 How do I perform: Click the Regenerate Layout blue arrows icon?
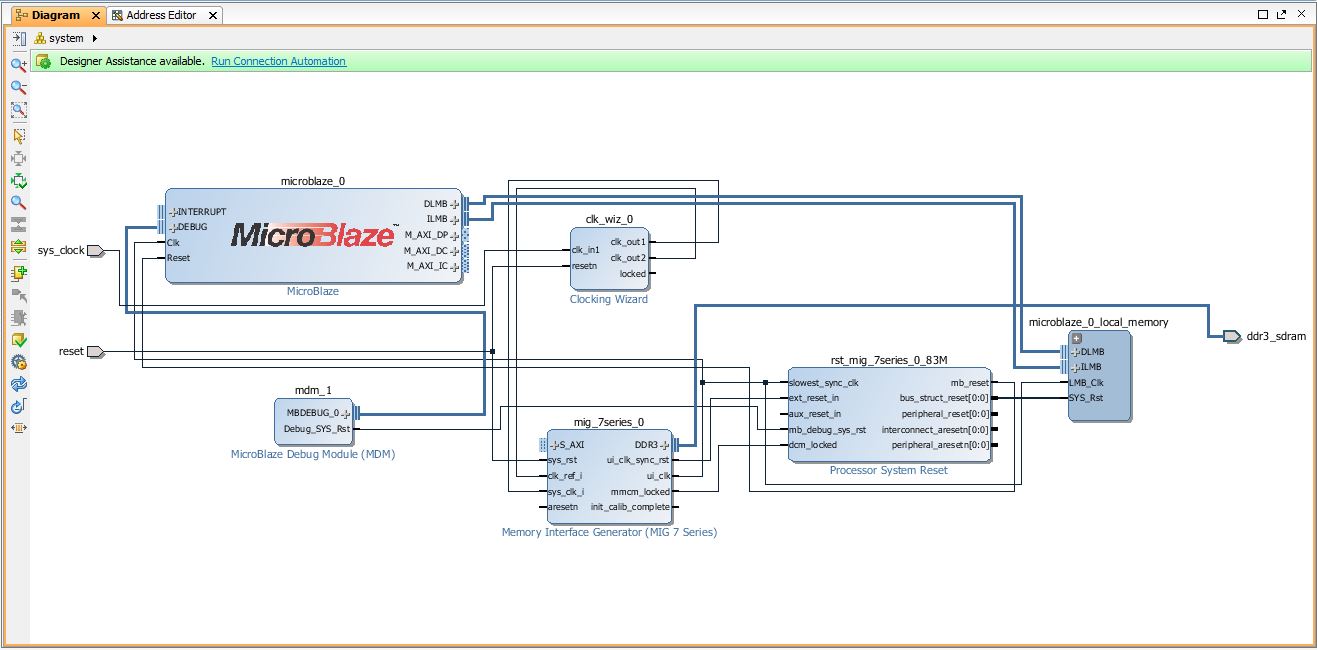click(19, 384)
